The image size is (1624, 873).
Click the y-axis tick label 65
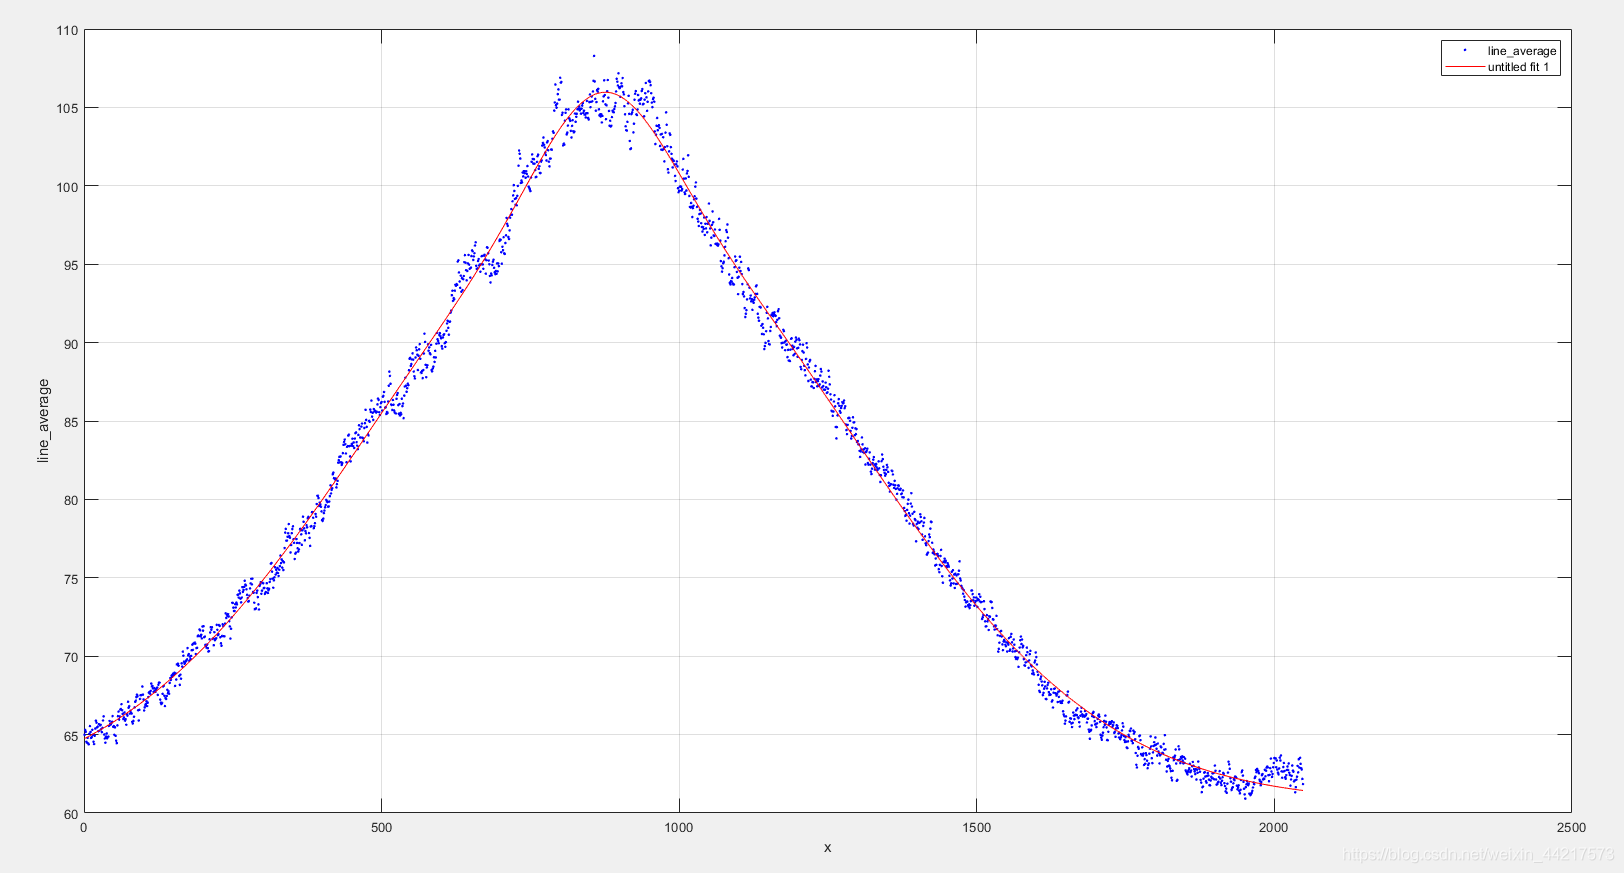(70, 736)
